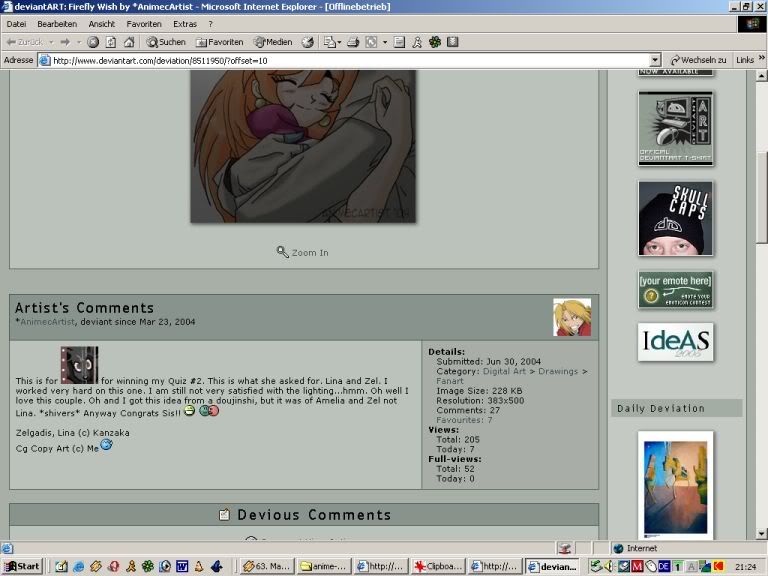Click the Zoom In link under artwork
Image resolution: width=768 pixels, height=576 pixels.
[x=303, y=252]
